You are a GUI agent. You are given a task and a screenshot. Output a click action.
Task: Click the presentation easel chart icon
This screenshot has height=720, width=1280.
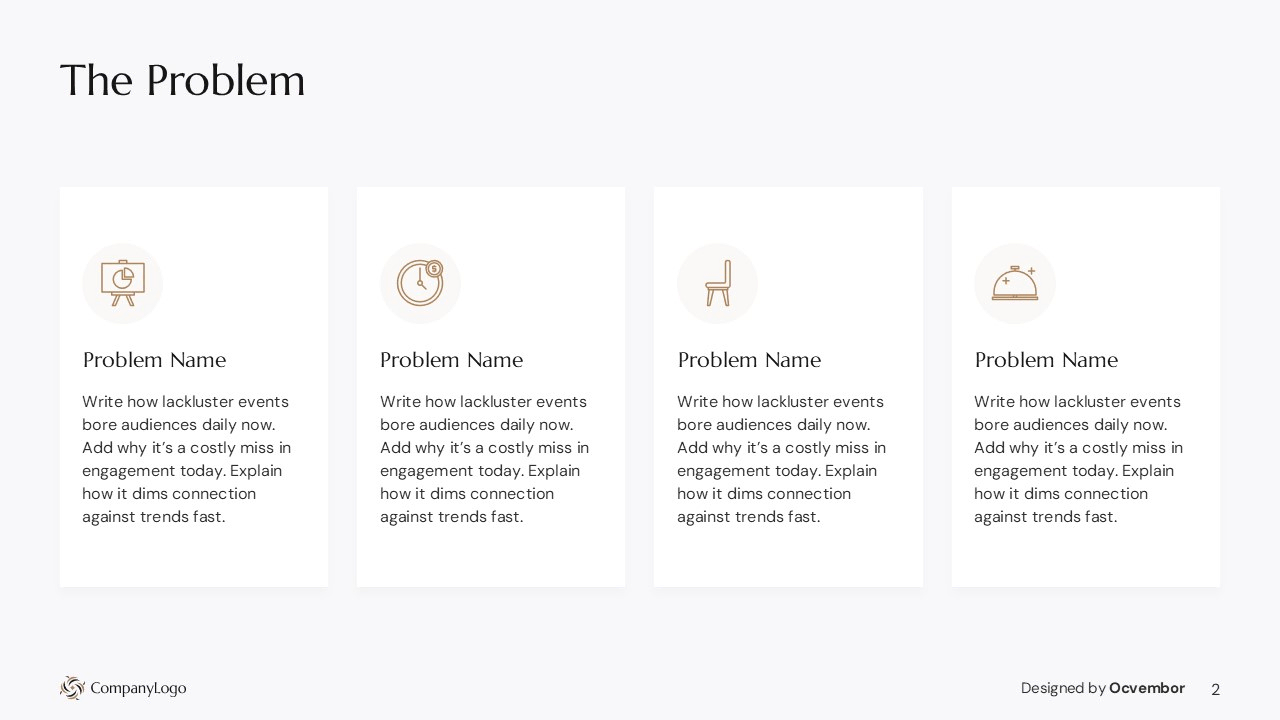click(x=122, y=283)
